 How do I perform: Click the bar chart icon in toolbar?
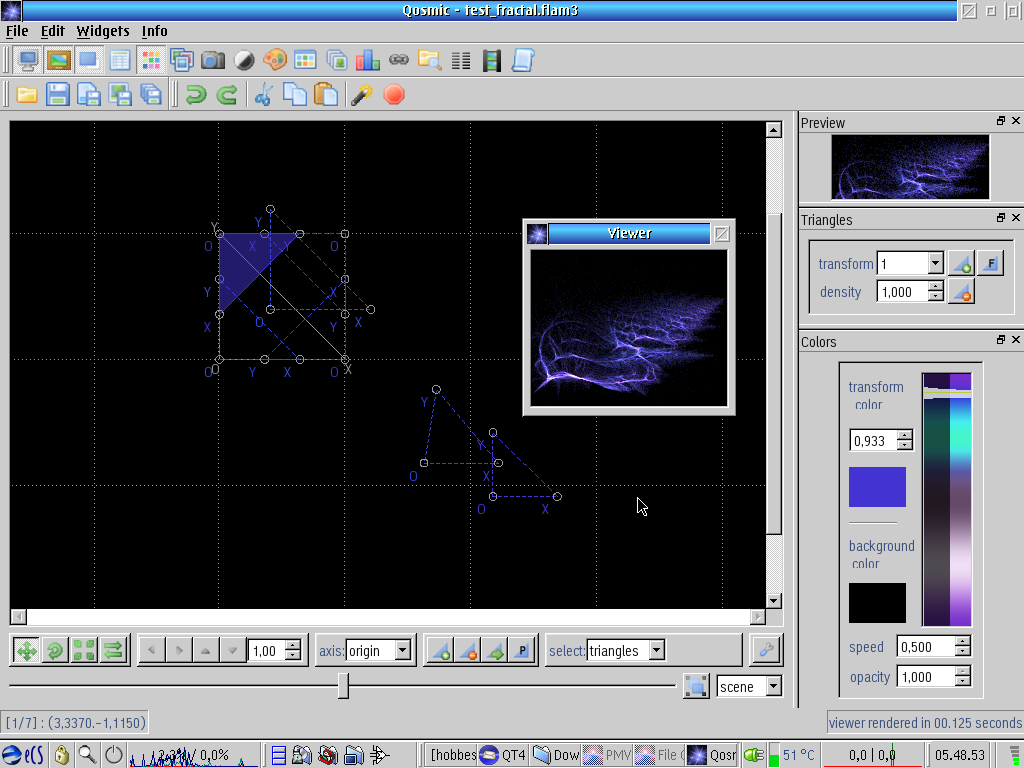[x=367, y=60]
